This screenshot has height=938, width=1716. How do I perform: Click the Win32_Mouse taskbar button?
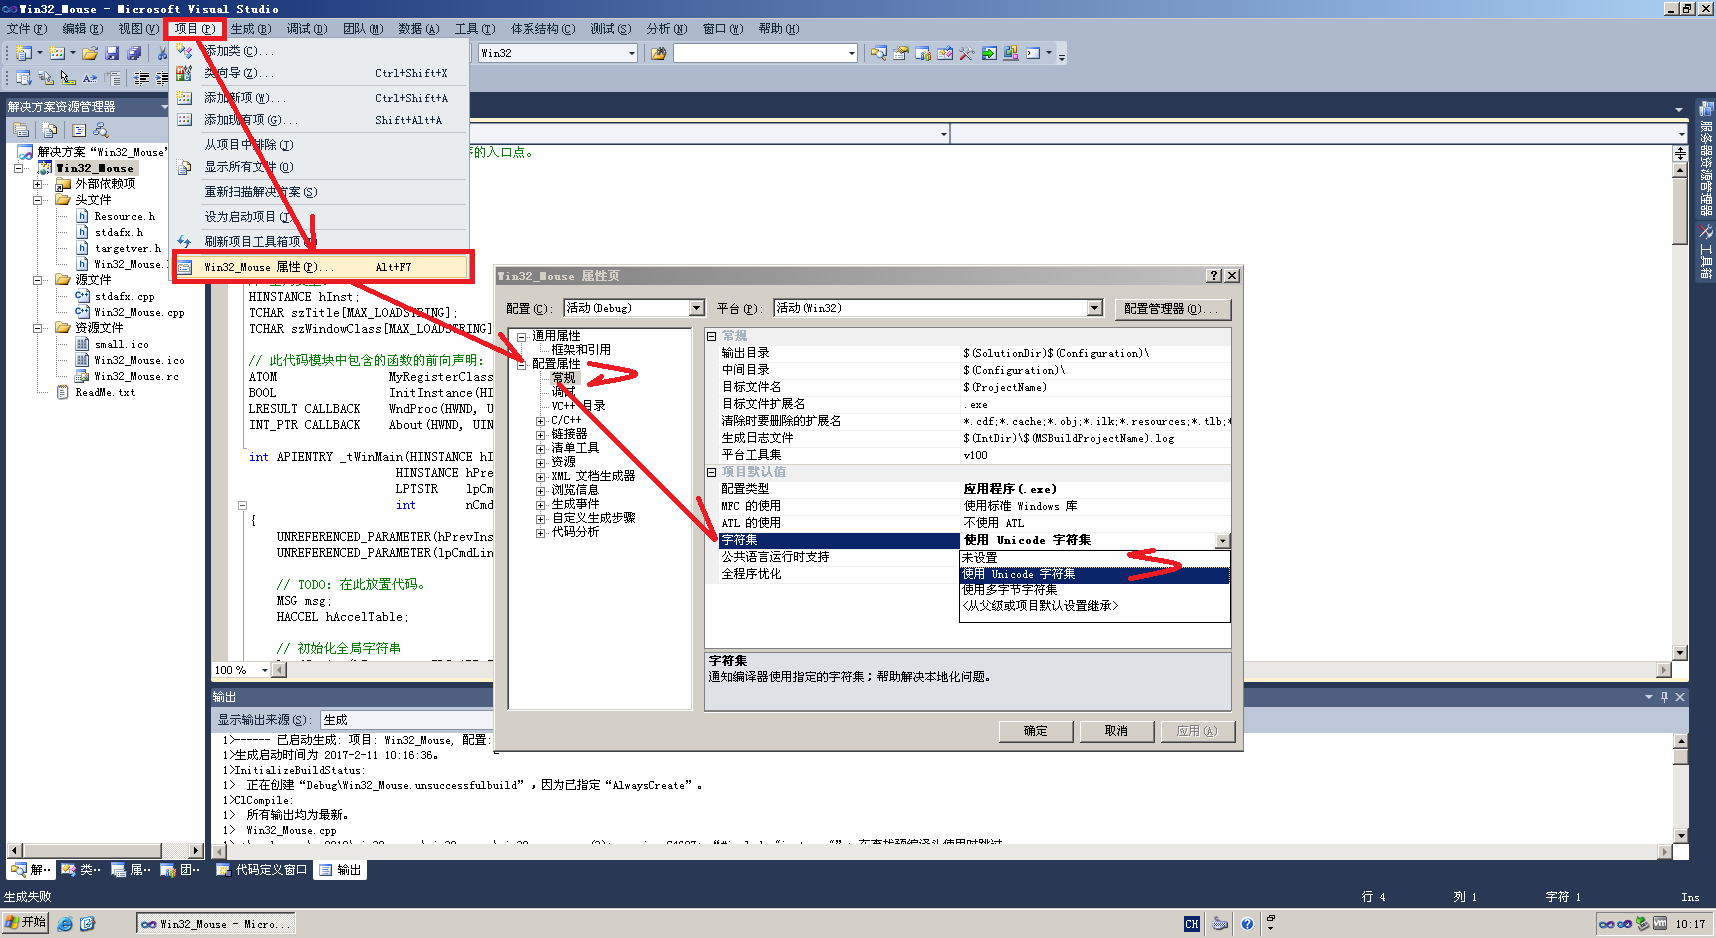(216, 923)
